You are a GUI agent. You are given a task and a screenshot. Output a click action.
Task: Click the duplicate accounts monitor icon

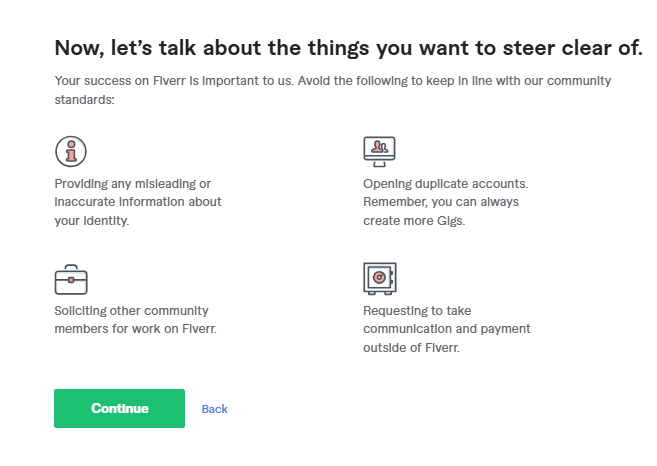tap(379, 150)
